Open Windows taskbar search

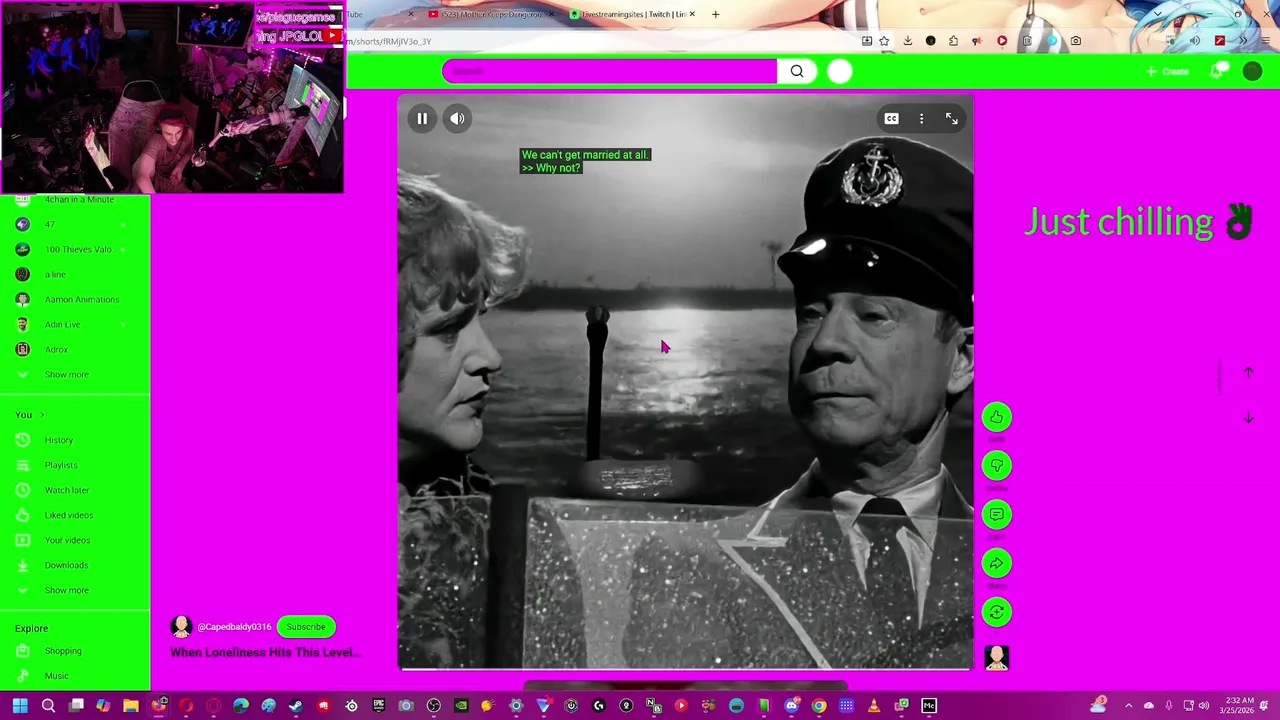tap(48, 706)
